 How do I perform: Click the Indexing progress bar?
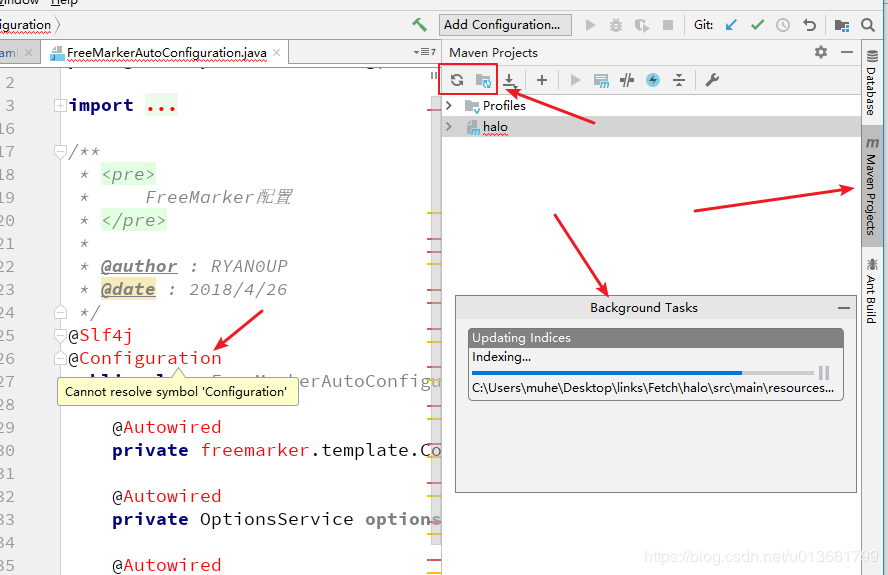[x=642, y=373]
